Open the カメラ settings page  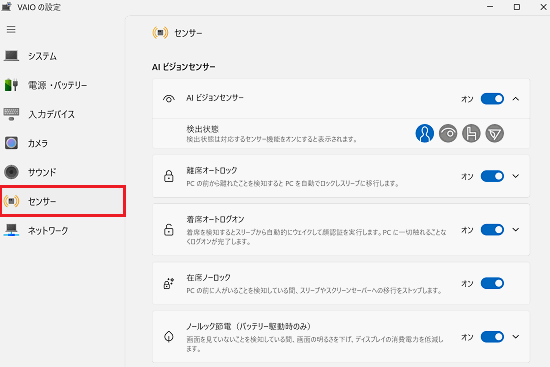tap(62, 143)
